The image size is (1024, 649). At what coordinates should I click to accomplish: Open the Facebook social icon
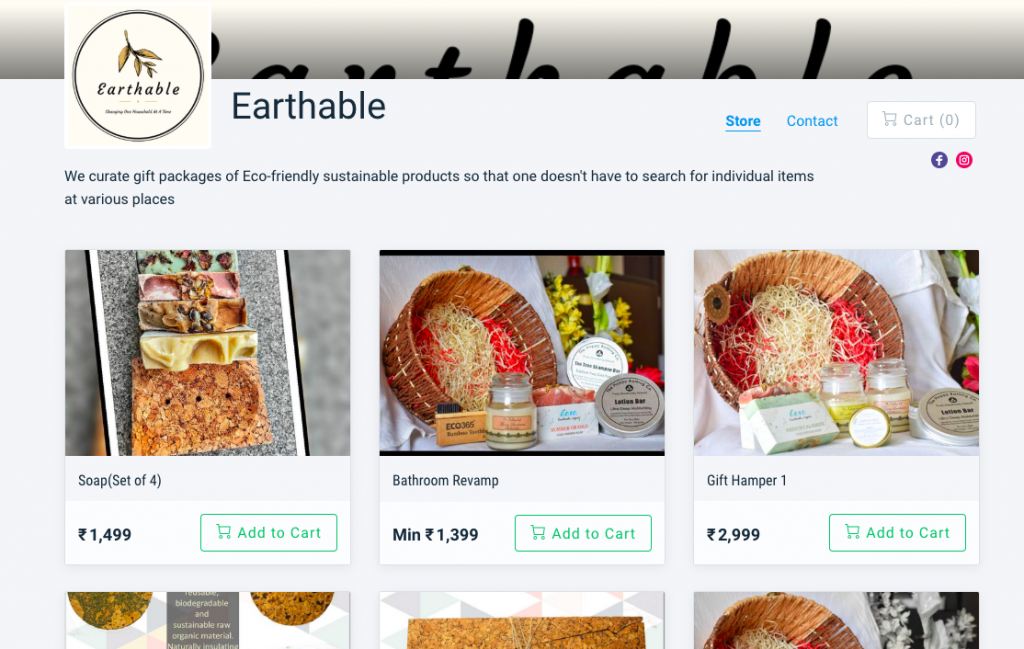coord(939,160)
